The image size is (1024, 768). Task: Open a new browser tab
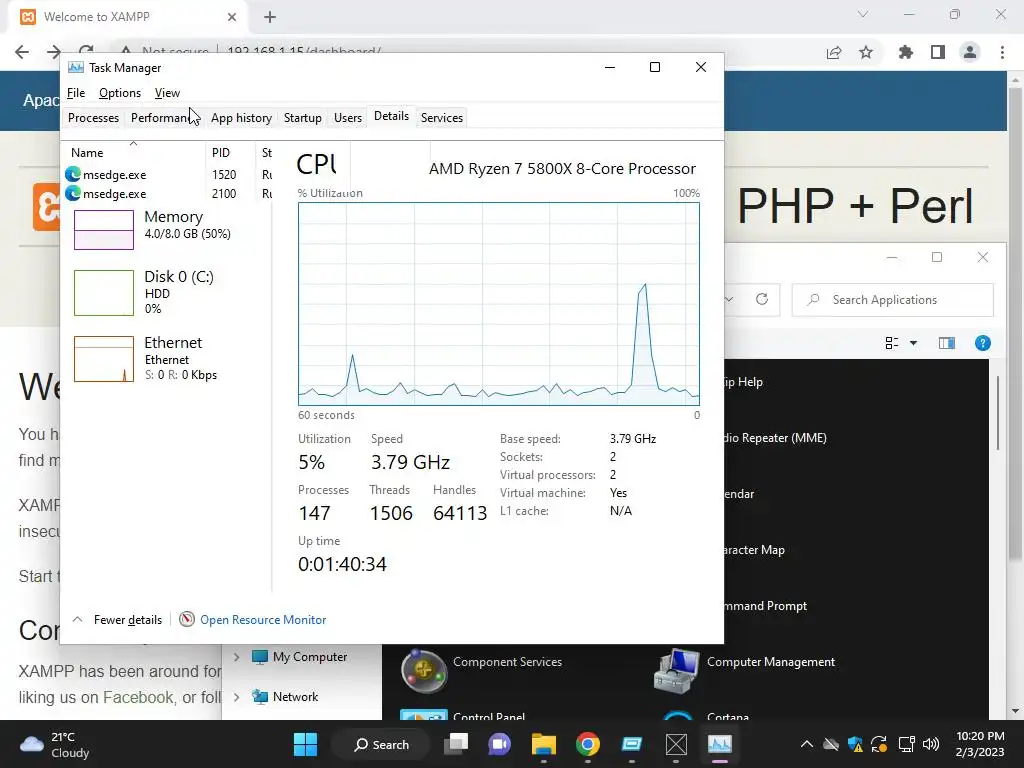(270, 17)
